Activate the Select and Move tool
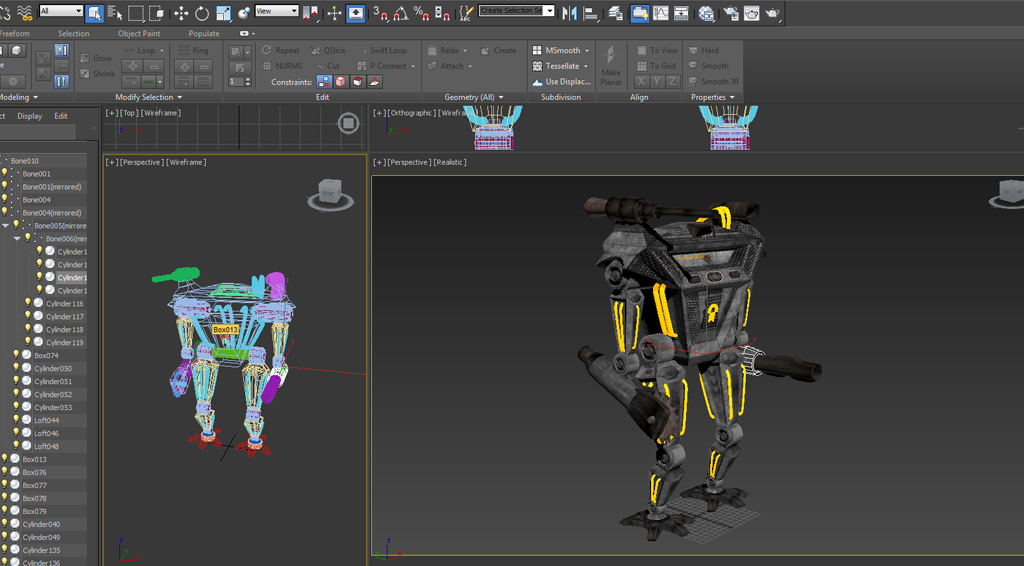This screenshot has width=1024, height=566. [181, 13]
